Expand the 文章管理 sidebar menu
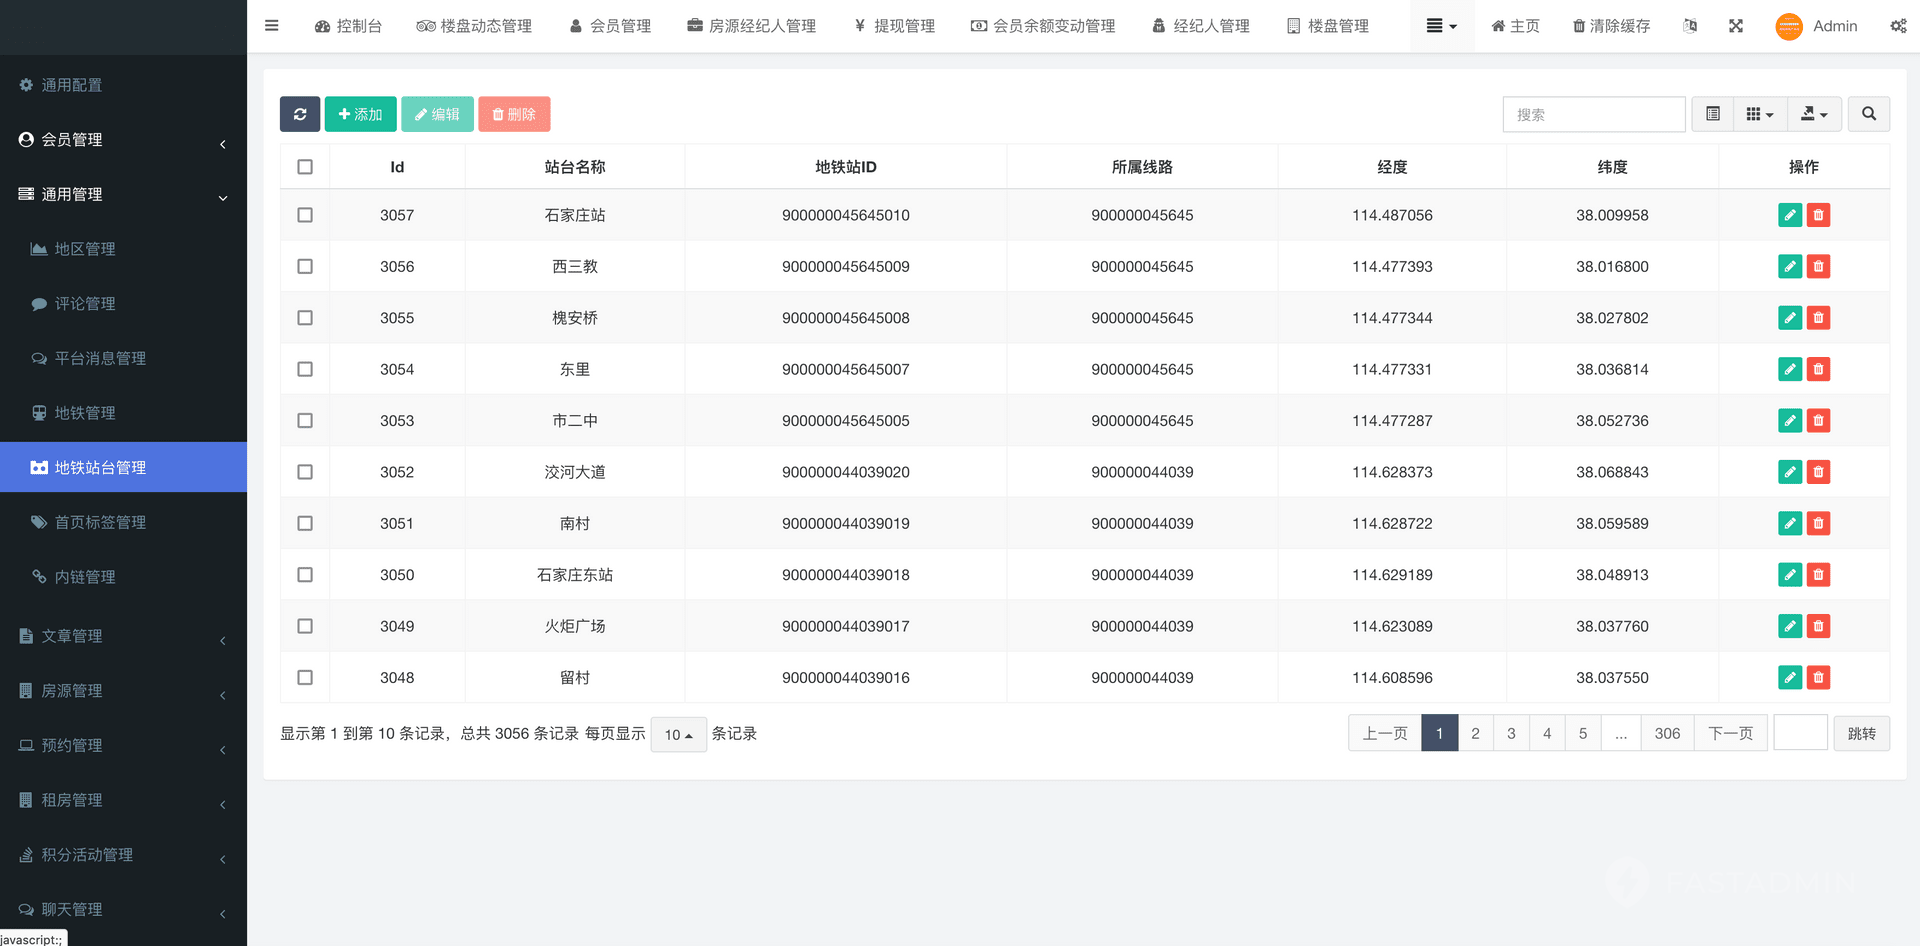Image resolution: width=1920 pixels, height=946 pixels. tap(123, 636)
